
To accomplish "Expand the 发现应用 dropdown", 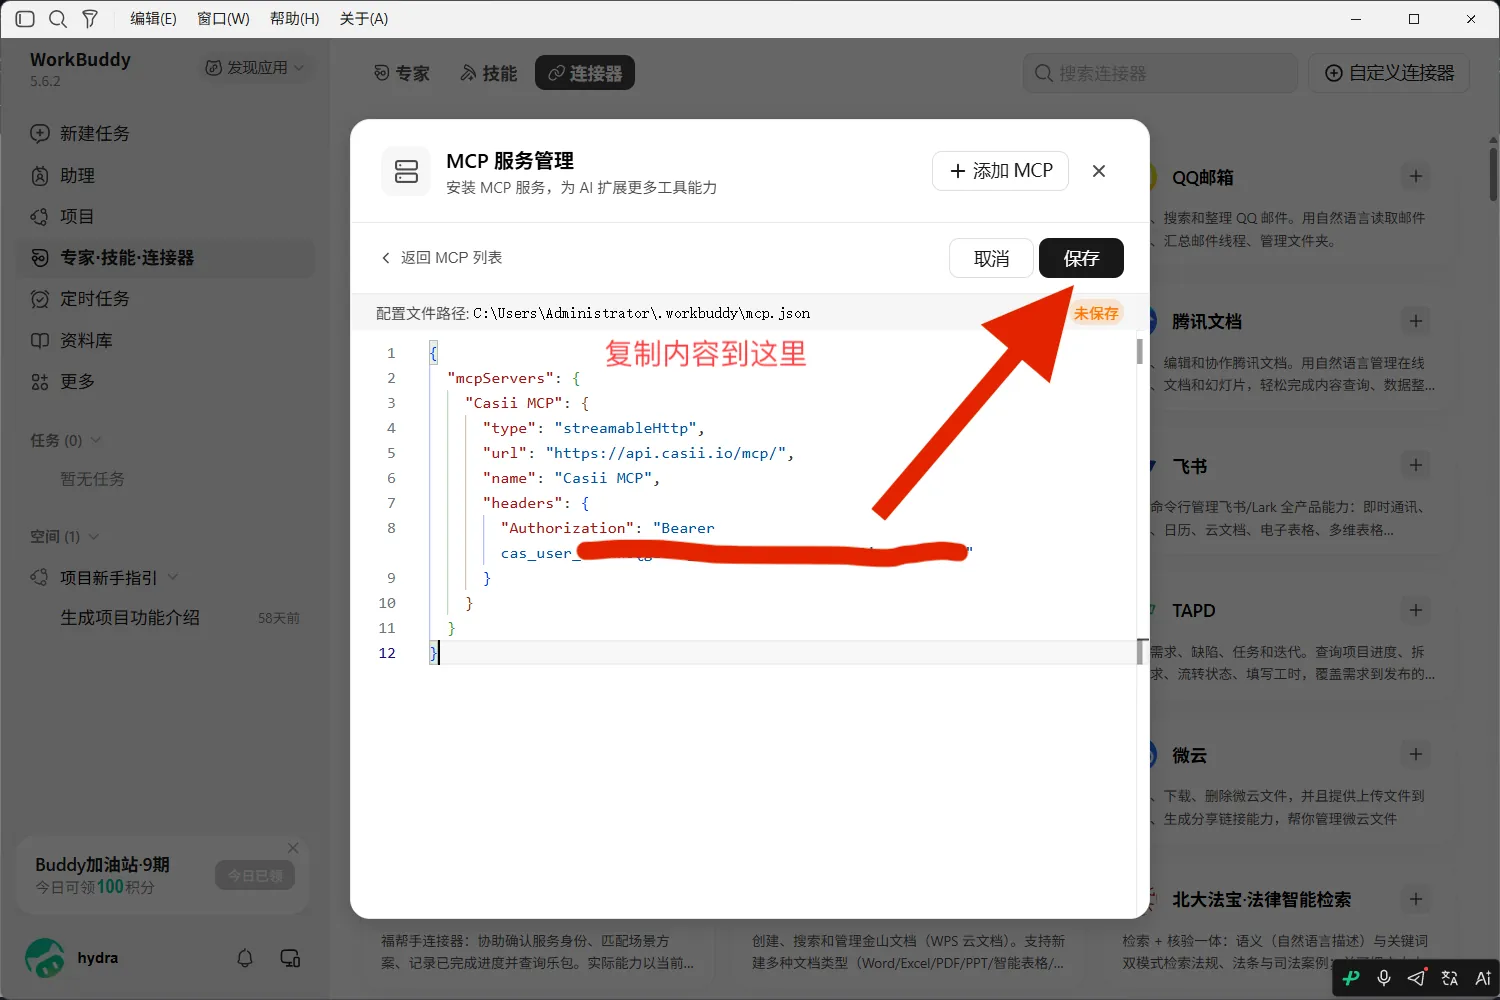I will [x=255, y=67].
